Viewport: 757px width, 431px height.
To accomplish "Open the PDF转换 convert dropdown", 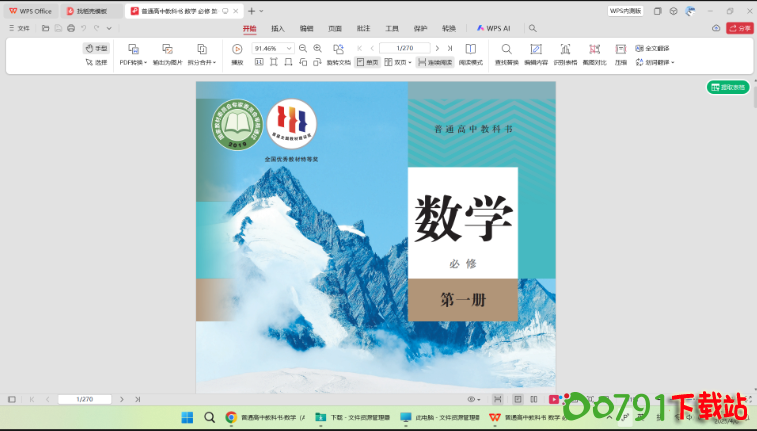I will [133, 62].
